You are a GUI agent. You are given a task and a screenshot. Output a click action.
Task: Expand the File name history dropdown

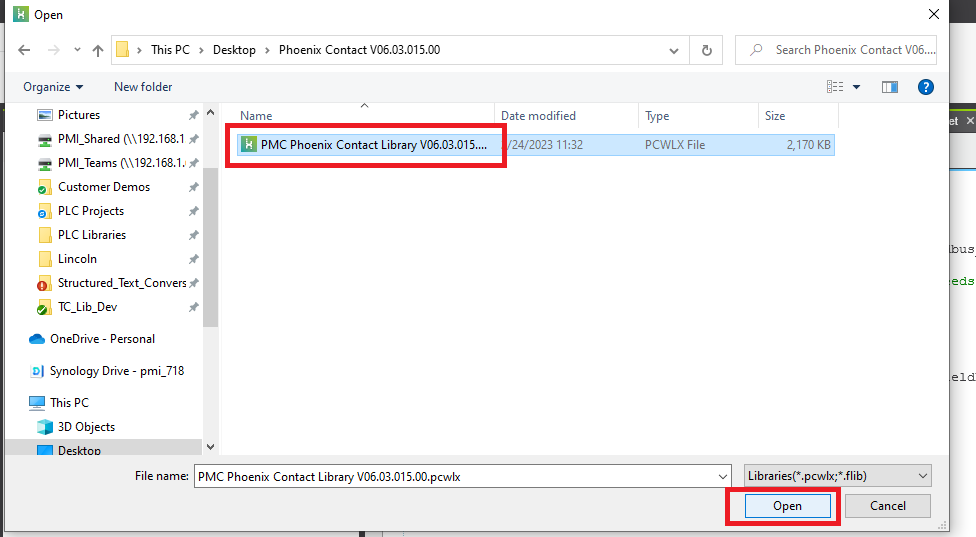tap(723, 477)
